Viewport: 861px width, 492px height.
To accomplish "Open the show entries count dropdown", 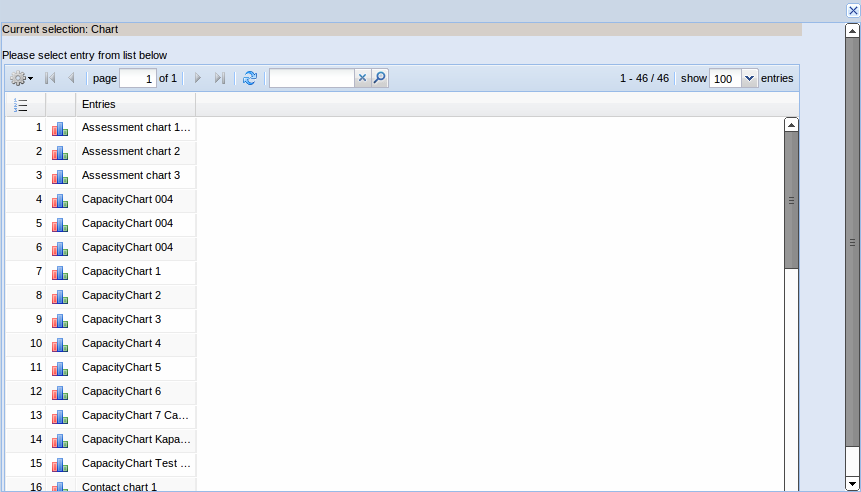I will tap(749, 78).
